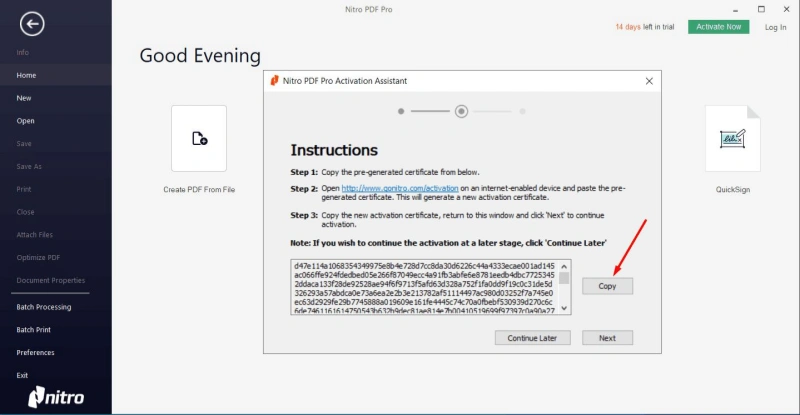
Task: Click Exit in the sidebar menu
Action: click(x=22, y=375)
